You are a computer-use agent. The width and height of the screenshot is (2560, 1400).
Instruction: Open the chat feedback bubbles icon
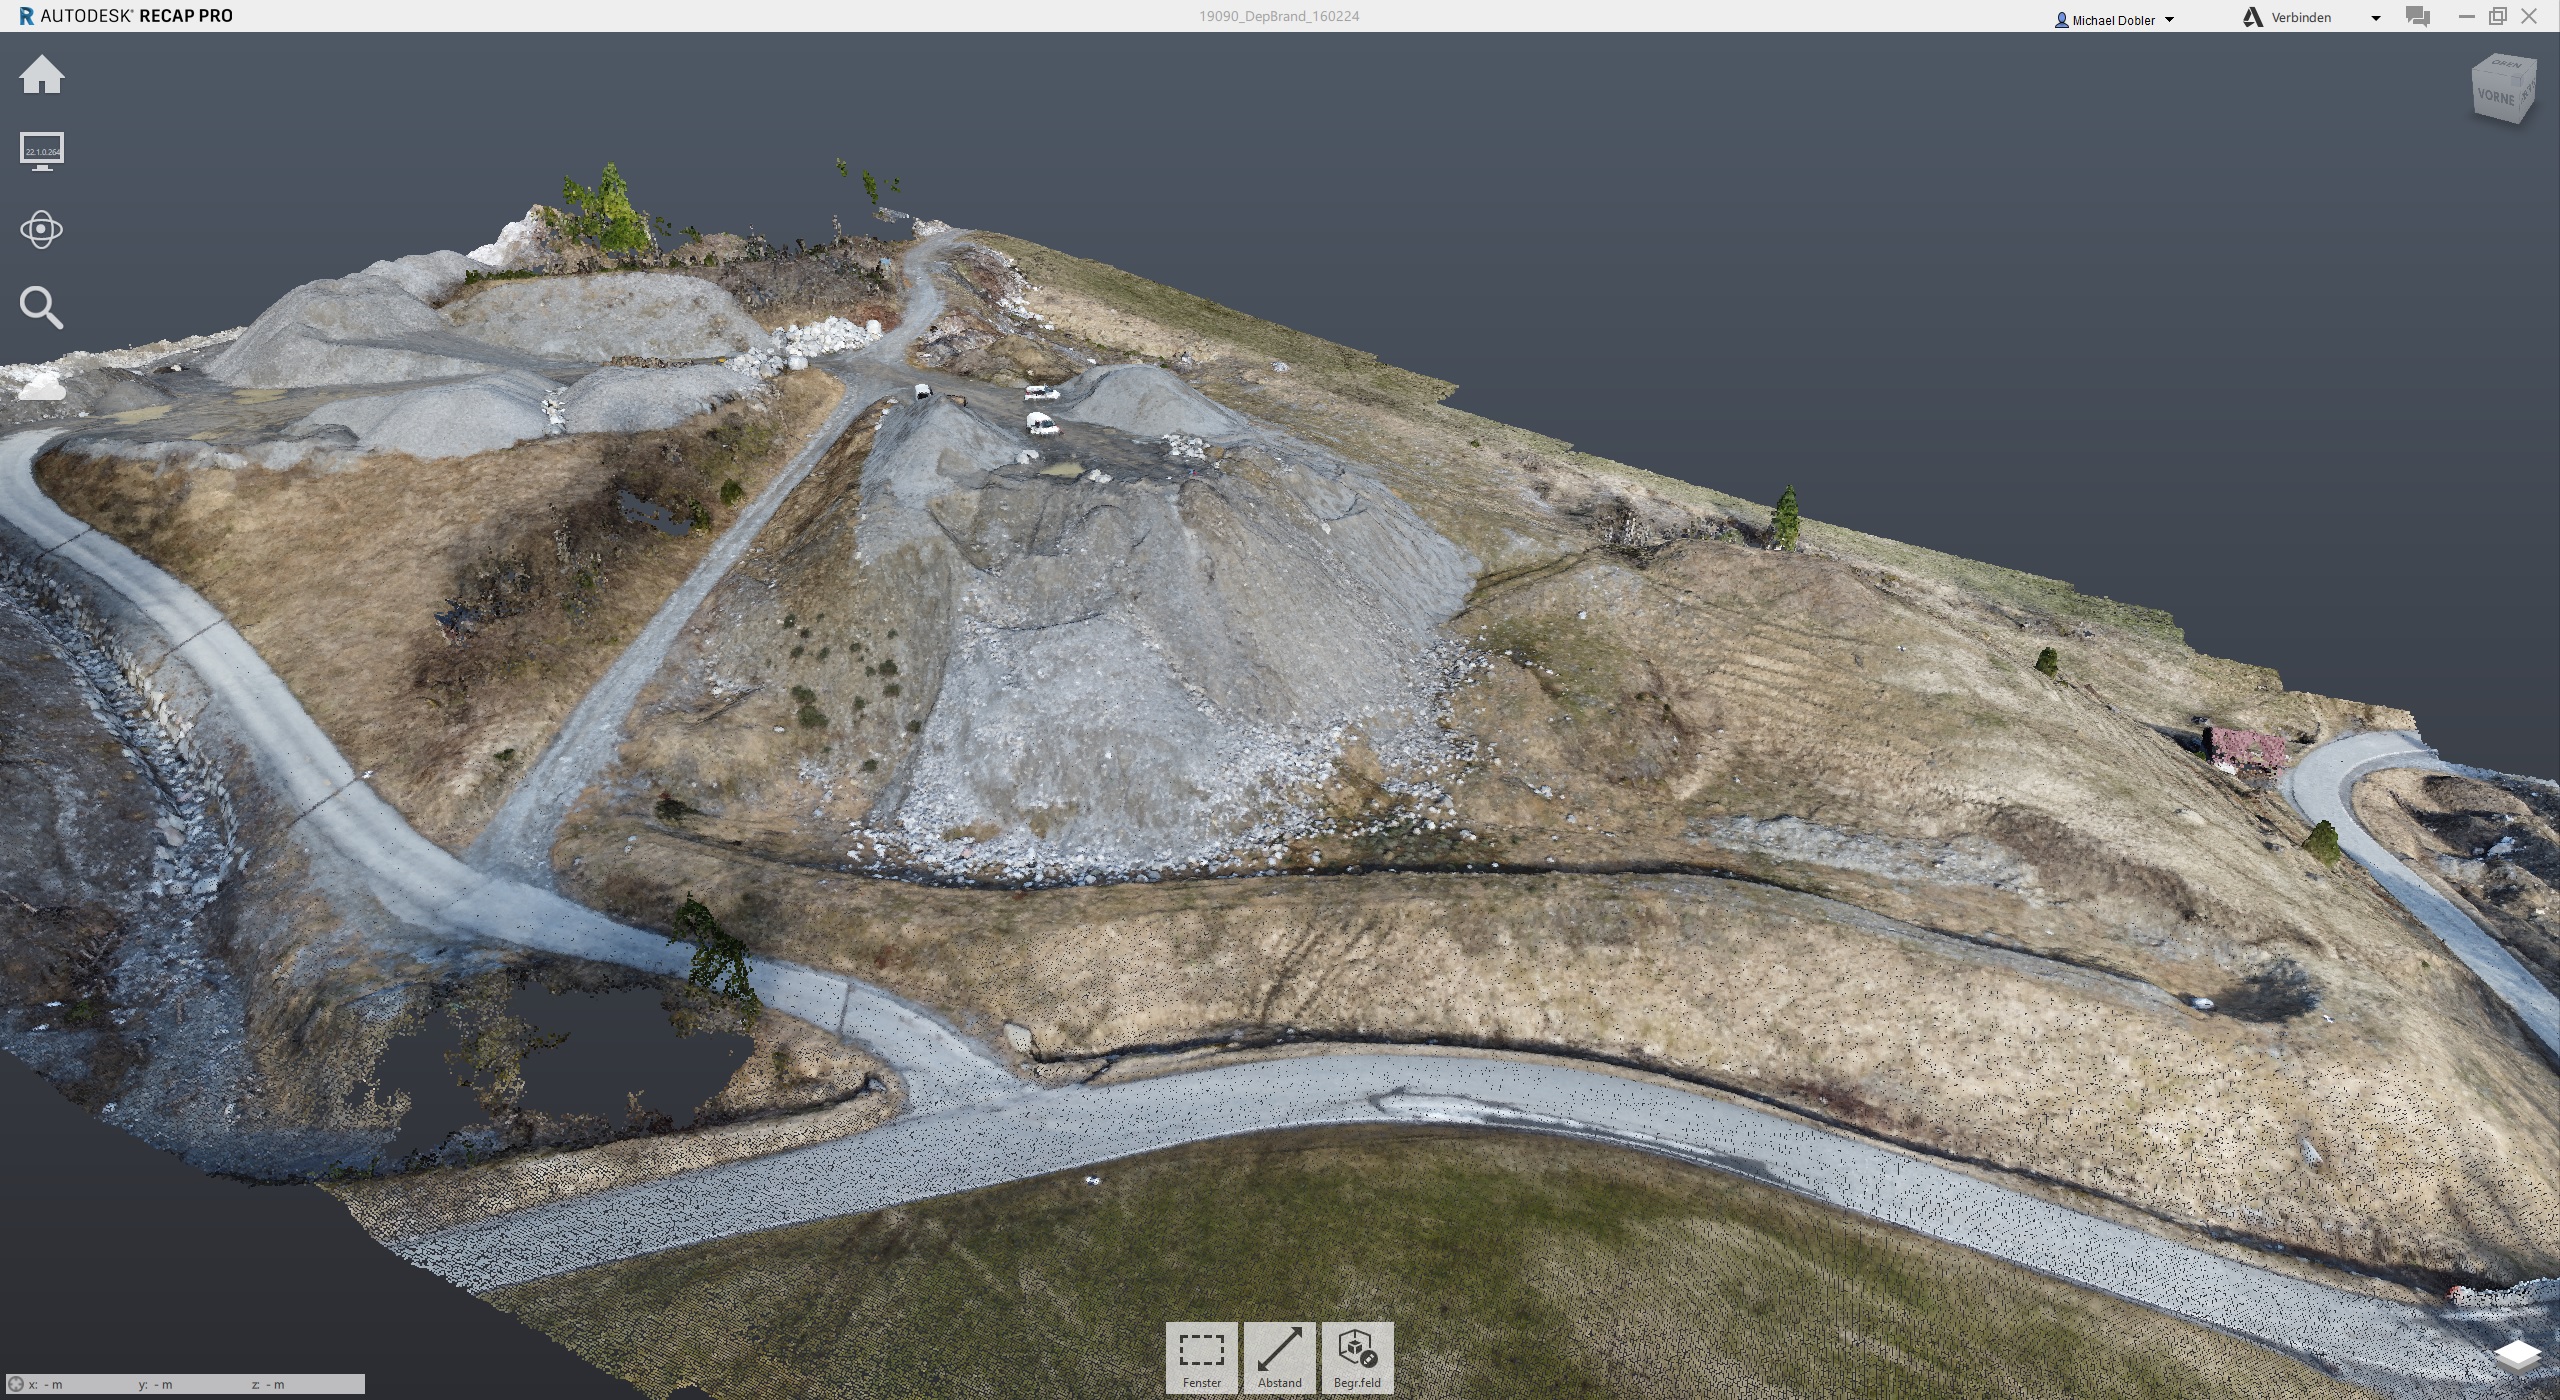coord(2418,17)
